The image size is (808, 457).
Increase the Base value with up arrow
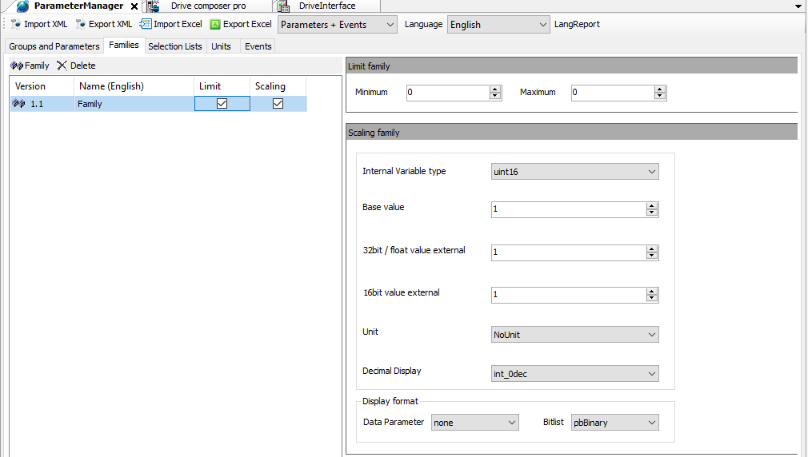(652, 206)
